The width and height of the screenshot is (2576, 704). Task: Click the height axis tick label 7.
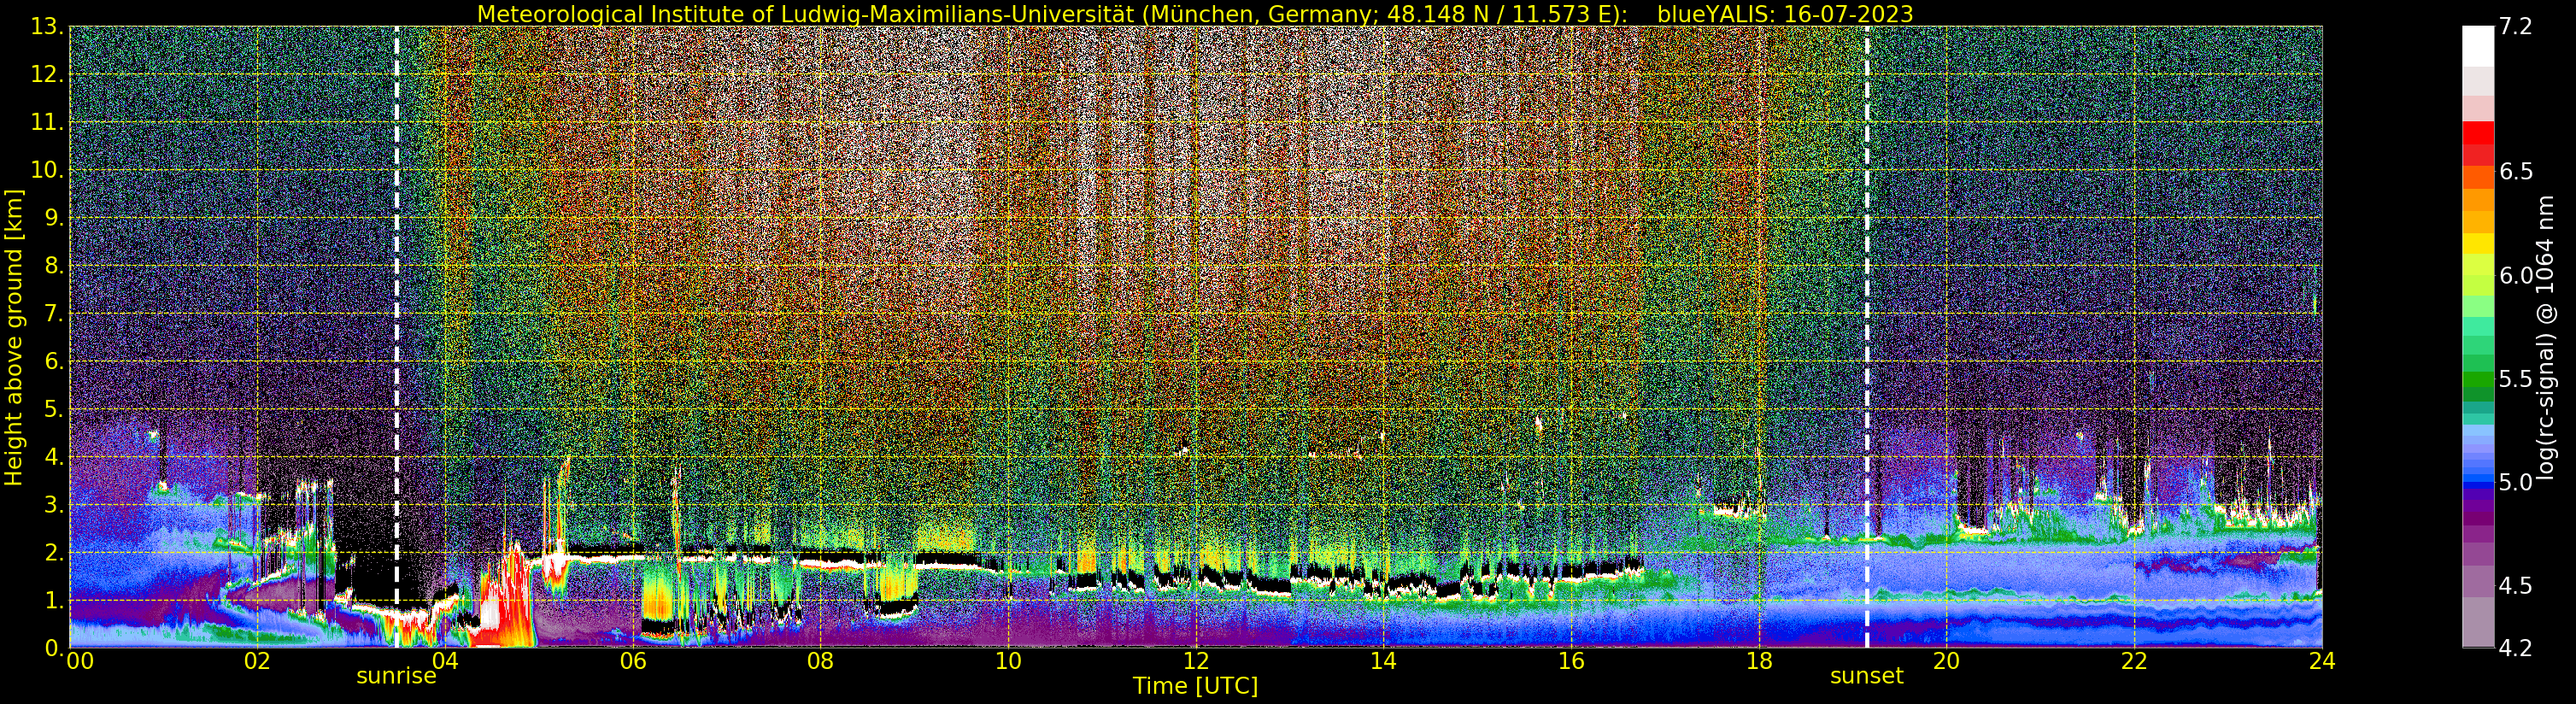click(54, 314)
